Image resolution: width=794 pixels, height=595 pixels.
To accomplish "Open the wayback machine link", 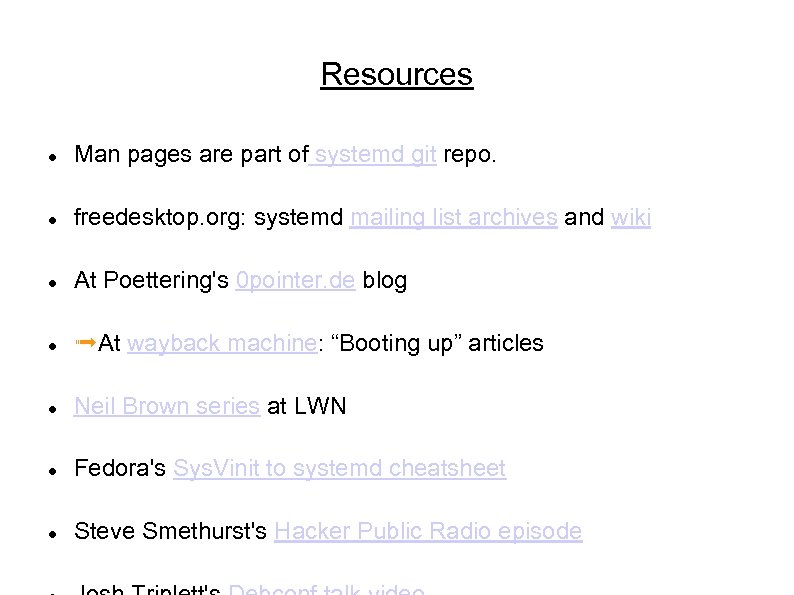I will click(x=222, y=343).
